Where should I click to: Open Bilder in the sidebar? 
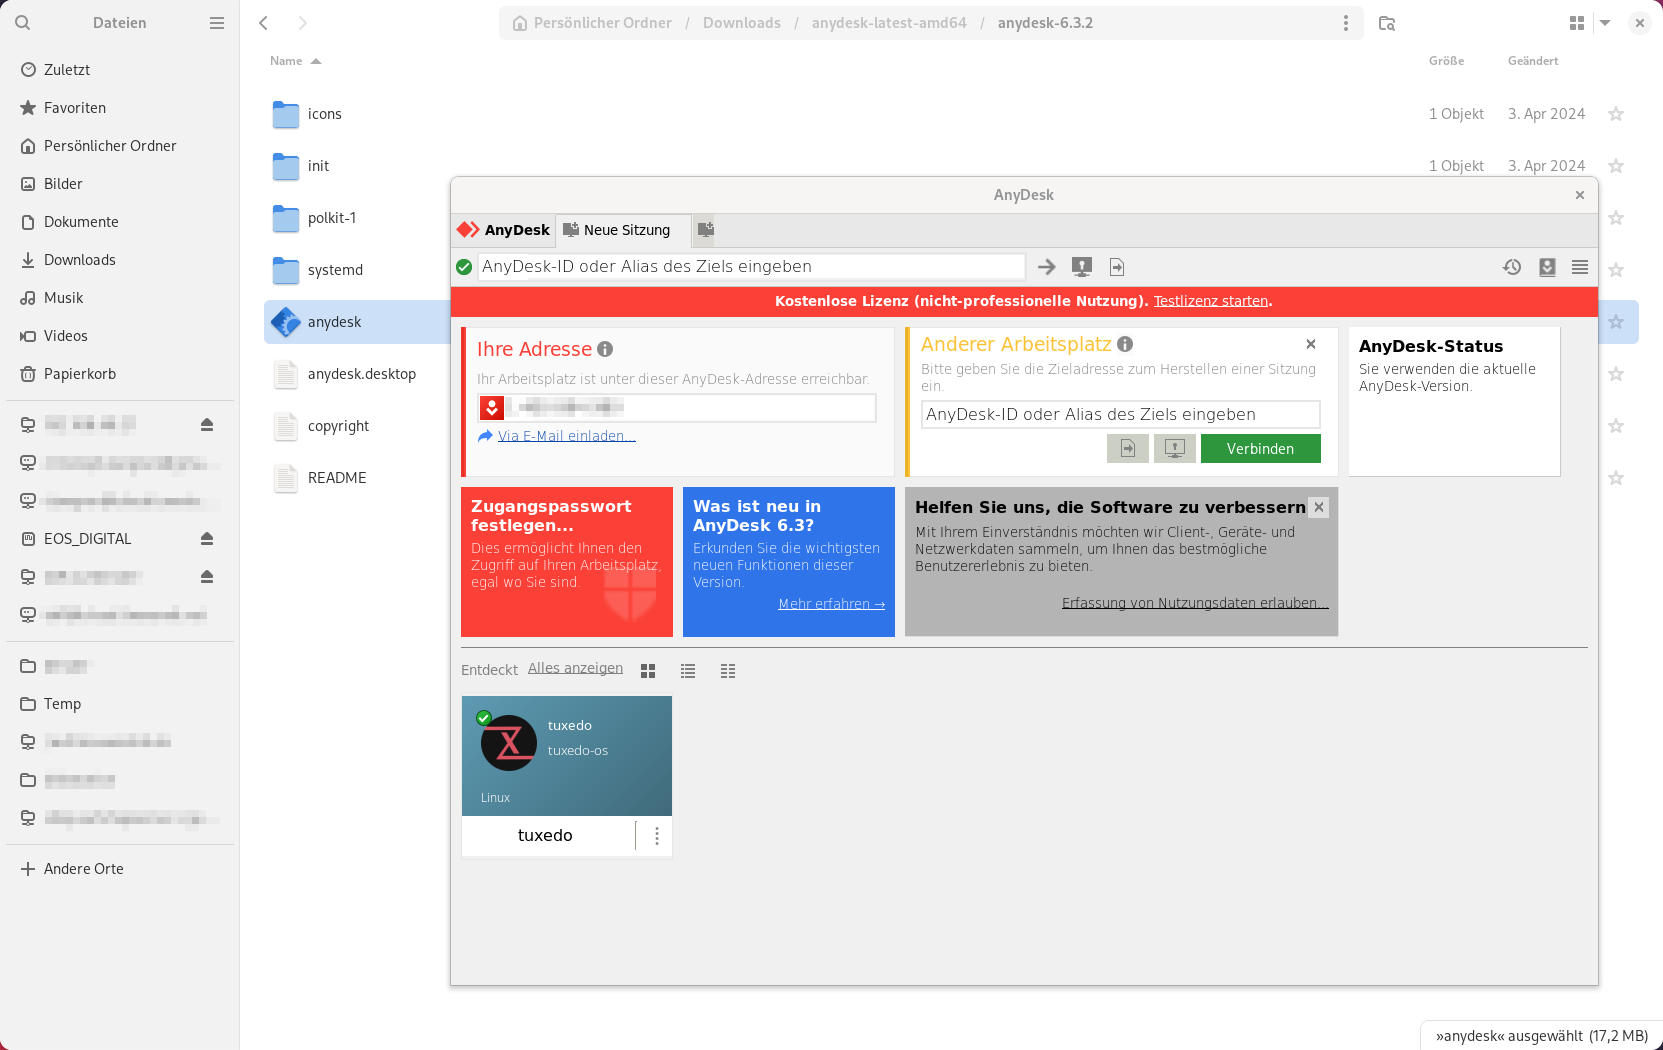[120, 184]
